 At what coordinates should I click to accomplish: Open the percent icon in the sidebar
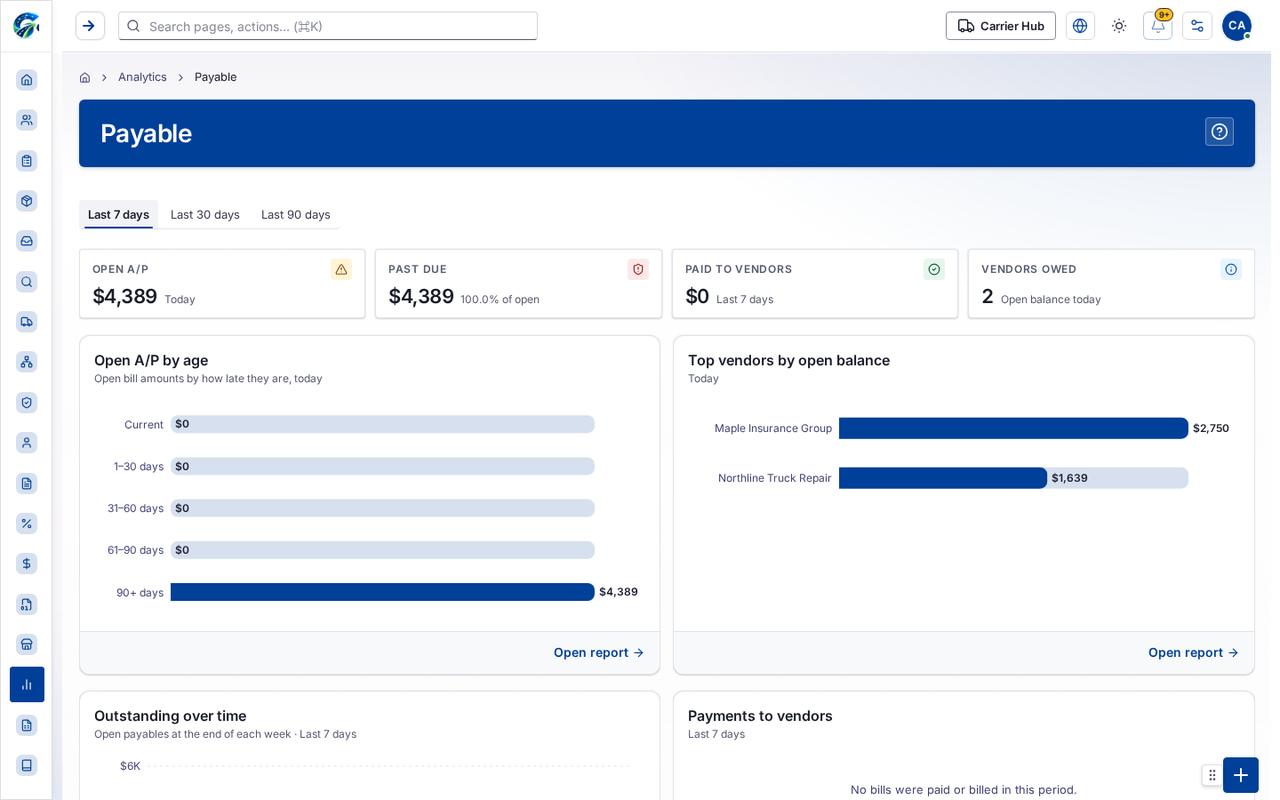click(x=27, y=524)
